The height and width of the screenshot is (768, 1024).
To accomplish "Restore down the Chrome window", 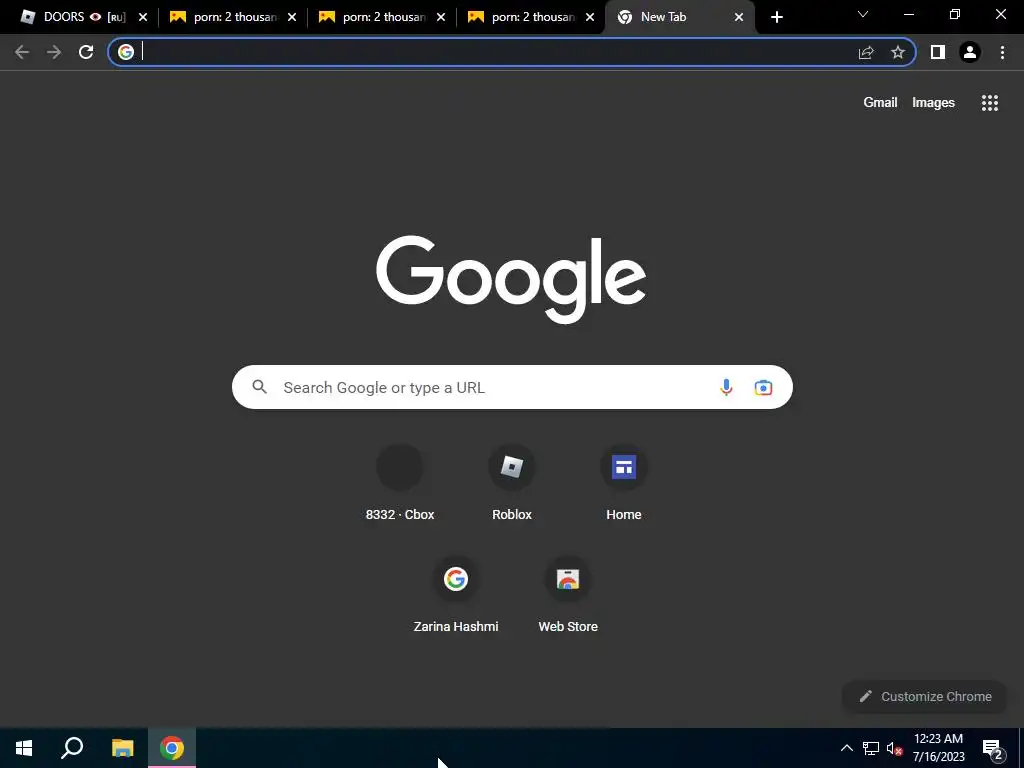I will pos(955,14).
